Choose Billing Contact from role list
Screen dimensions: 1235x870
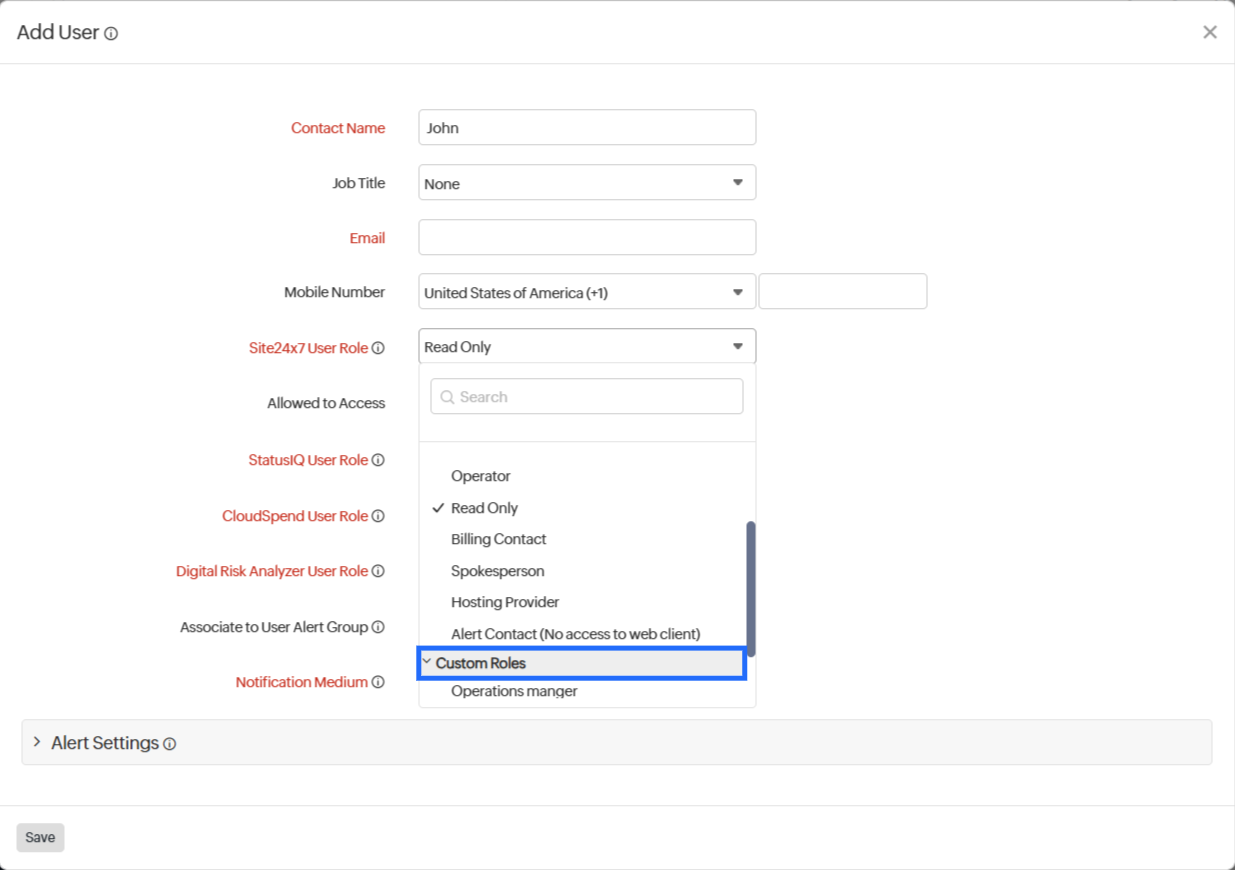tap(499, 539)
